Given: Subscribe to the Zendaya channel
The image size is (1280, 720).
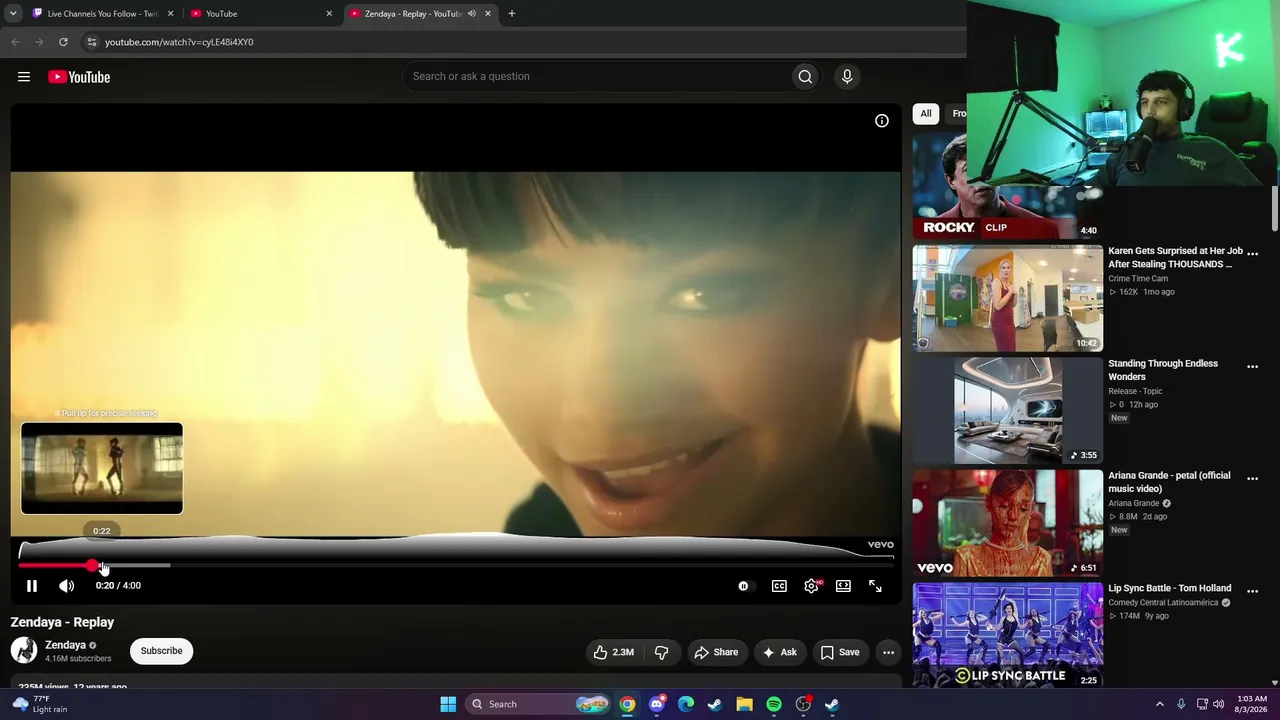Looking at the screenshot, I should point(161,651).
